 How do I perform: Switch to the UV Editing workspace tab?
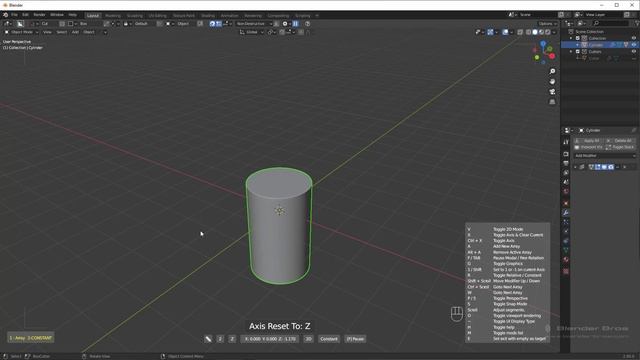click(x=158, y=16)
